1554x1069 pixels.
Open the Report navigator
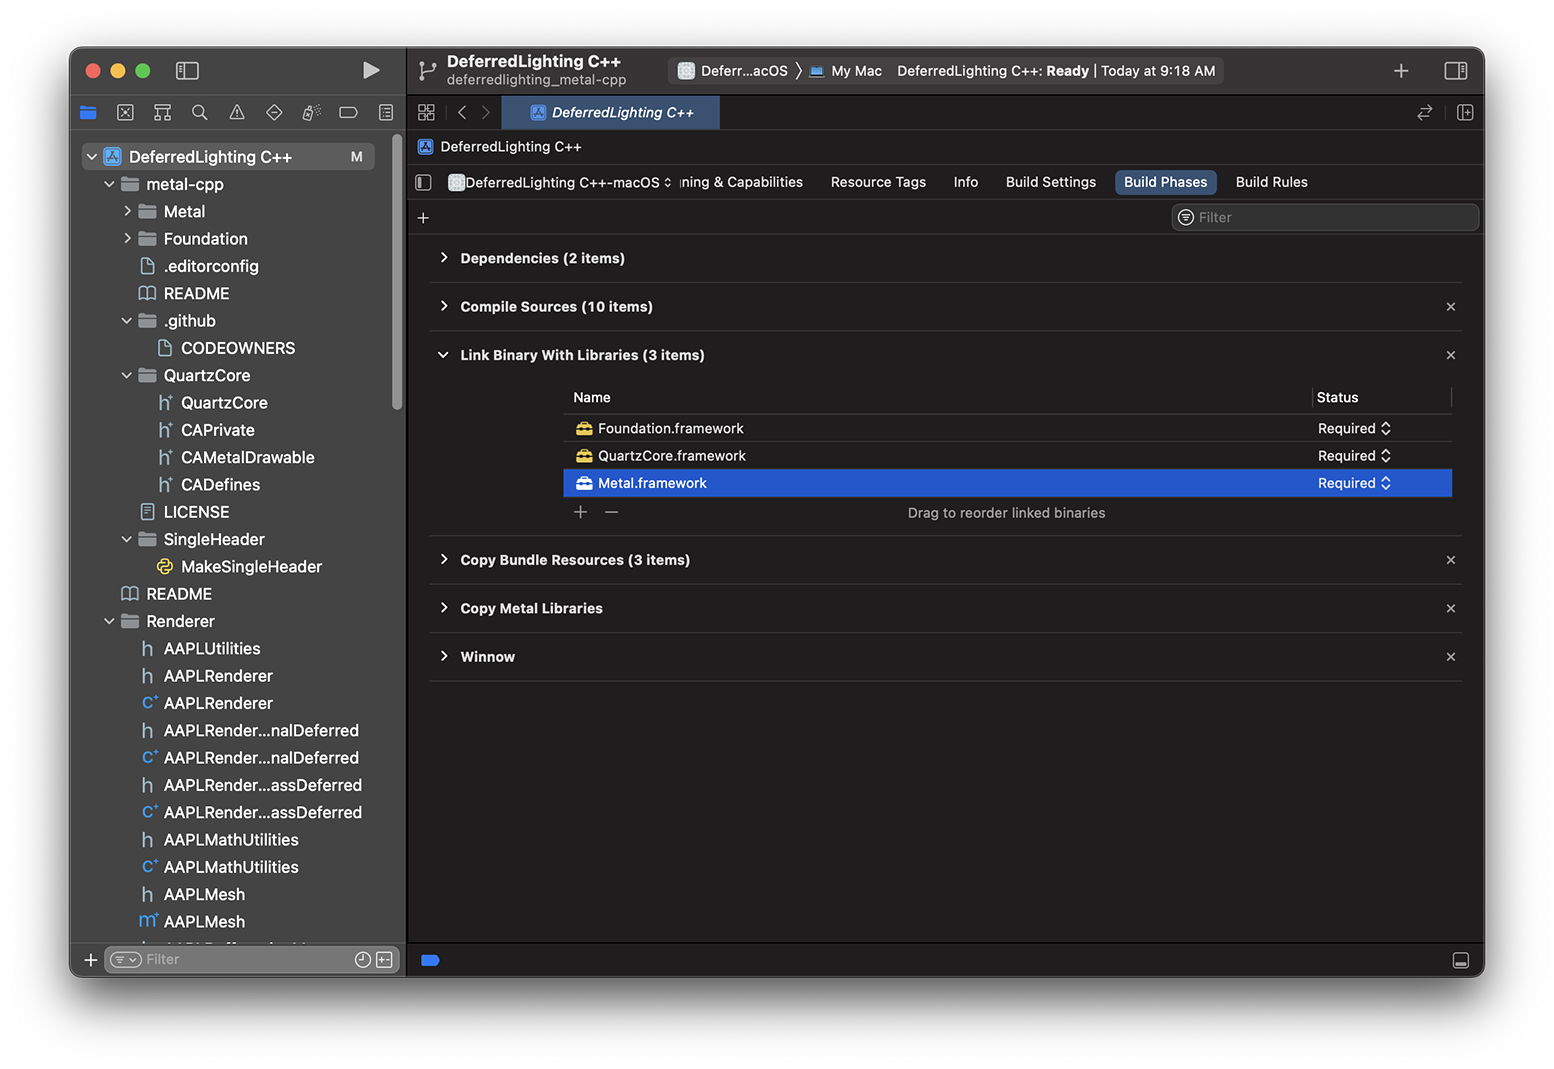click(386, 112)
